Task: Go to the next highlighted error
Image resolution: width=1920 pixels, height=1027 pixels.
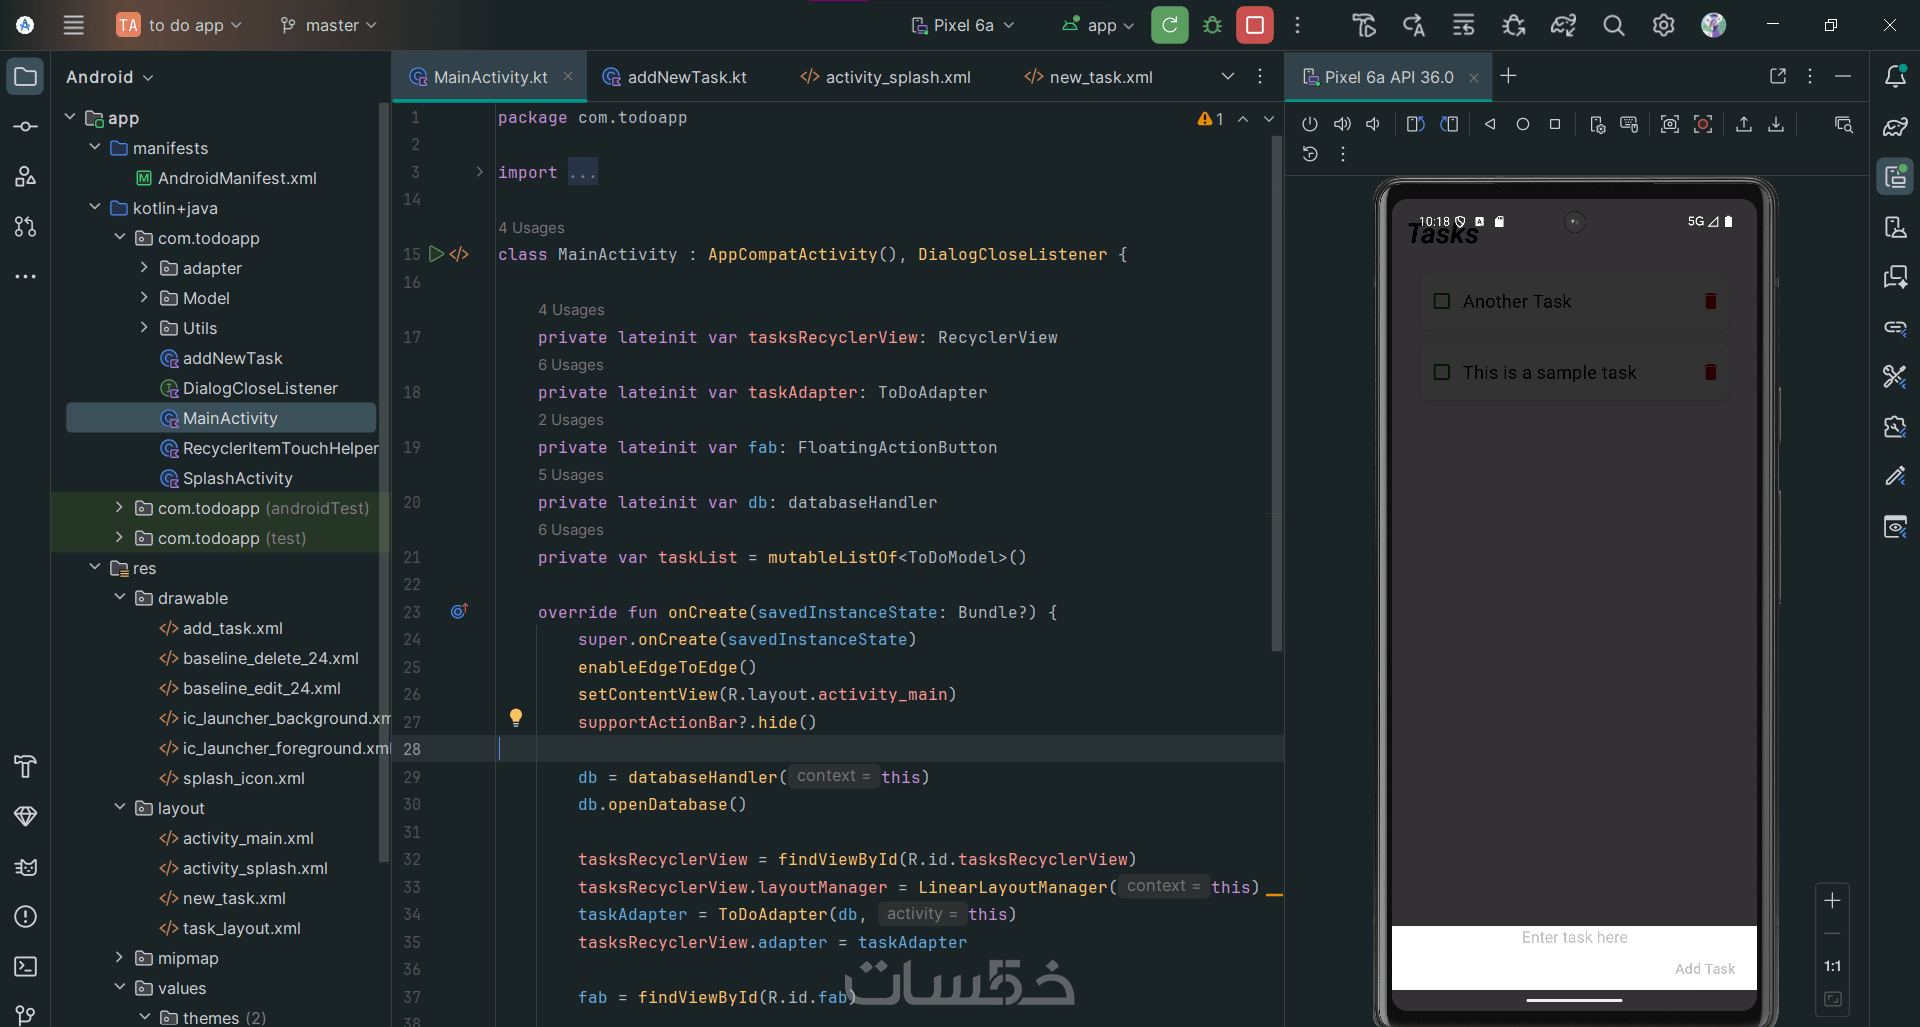Action: 1269,119
